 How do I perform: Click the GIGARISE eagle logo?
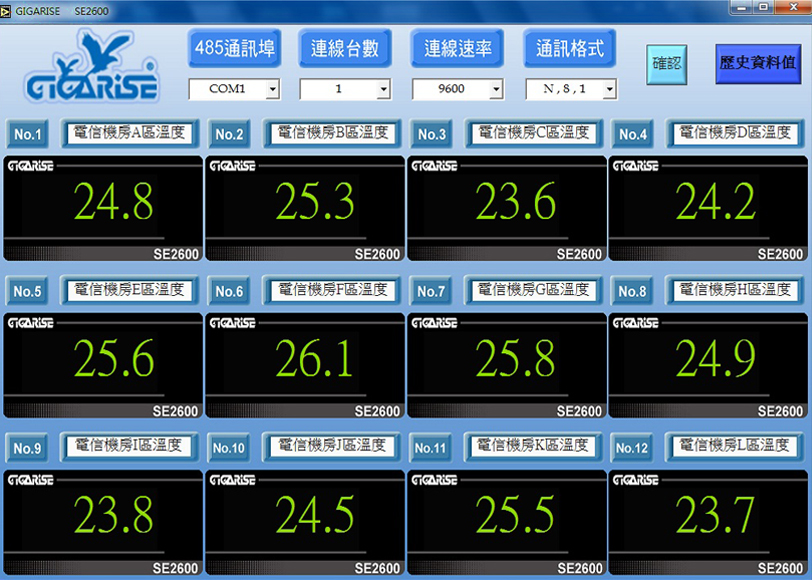pos(91,65)
